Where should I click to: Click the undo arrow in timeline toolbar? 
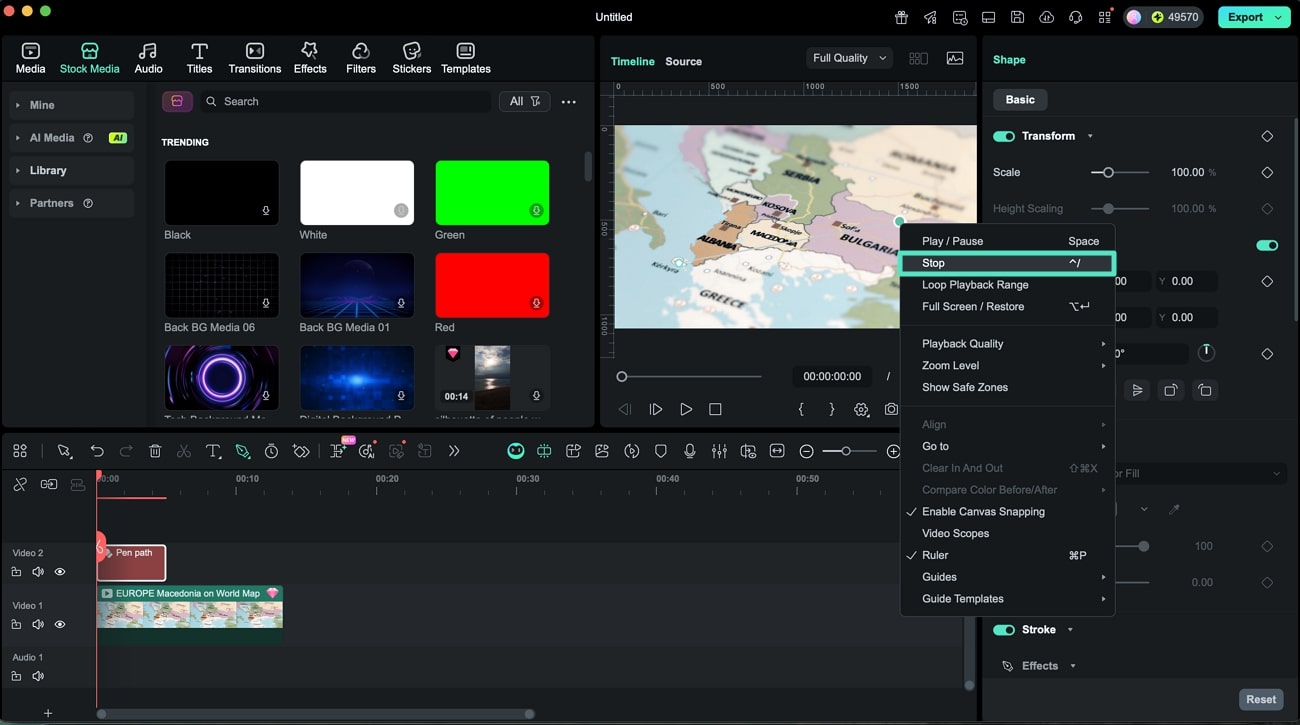pyautogui.click(x=97, y=452)
